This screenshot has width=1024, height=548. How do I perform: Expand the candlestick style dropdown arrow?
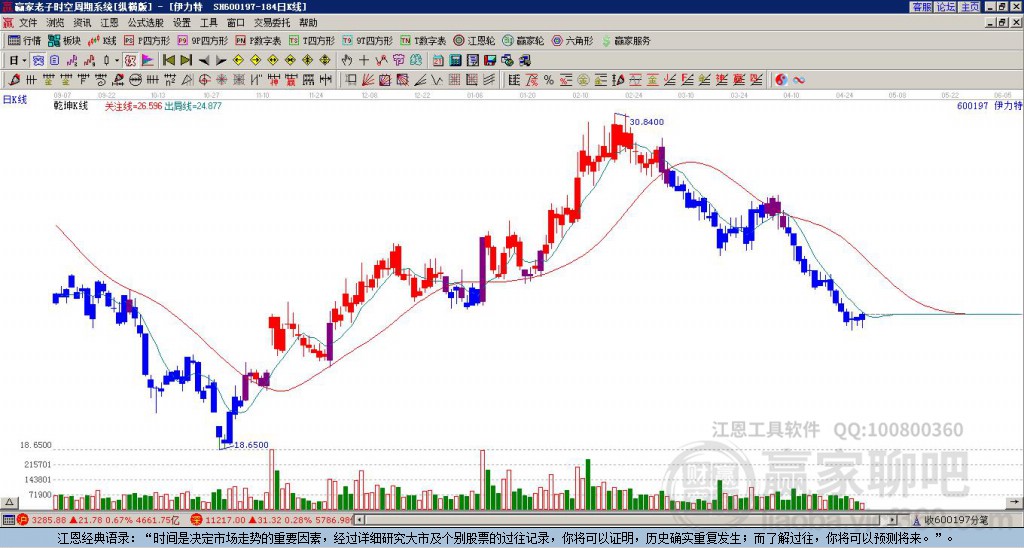[117, 61]
